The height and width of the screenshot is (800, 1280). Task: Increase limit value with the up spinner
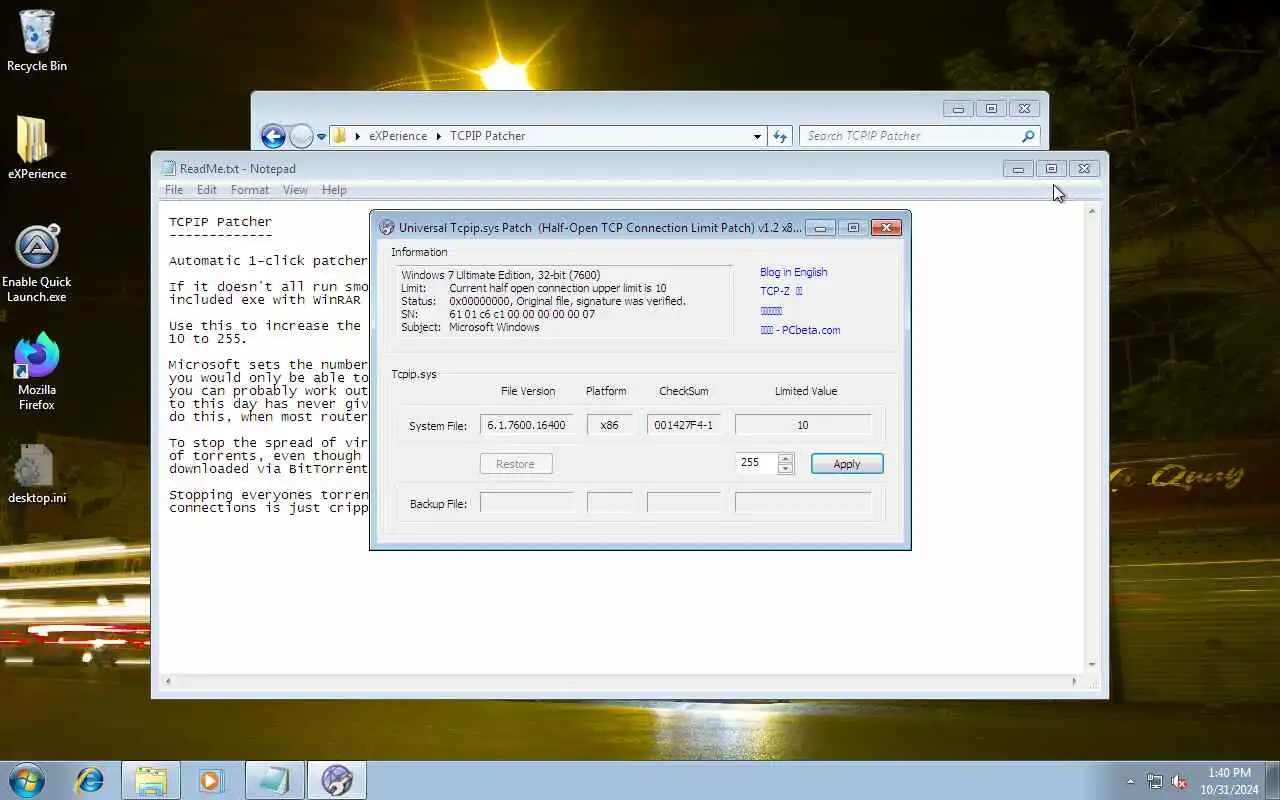(786, 458)
